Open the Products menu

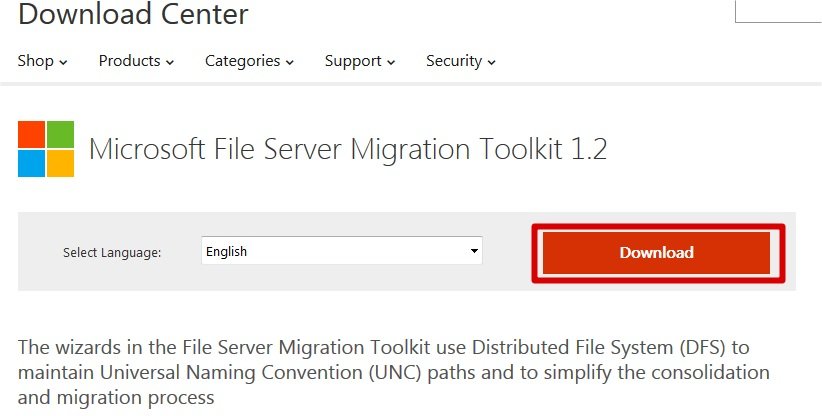(x=130, y=61)
